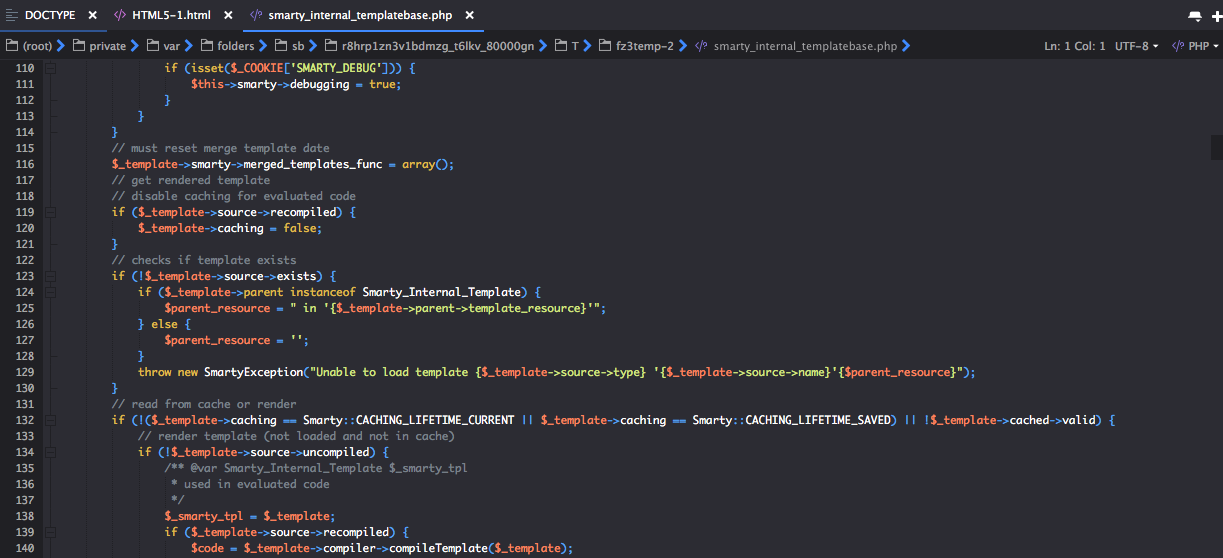Click the DOCTYPE tab text icon
The height and width of the screenshot is (558, 1223).
(x=12, y=16)
